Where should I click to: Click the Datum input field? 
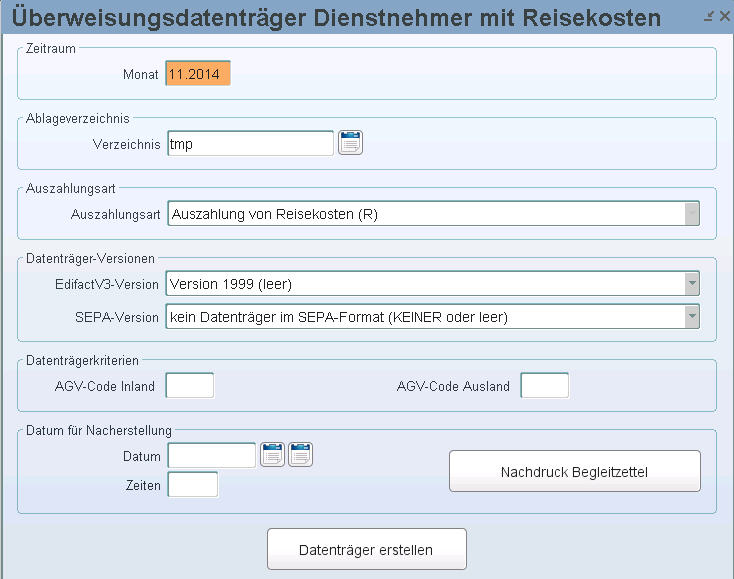tap(212, 455)
